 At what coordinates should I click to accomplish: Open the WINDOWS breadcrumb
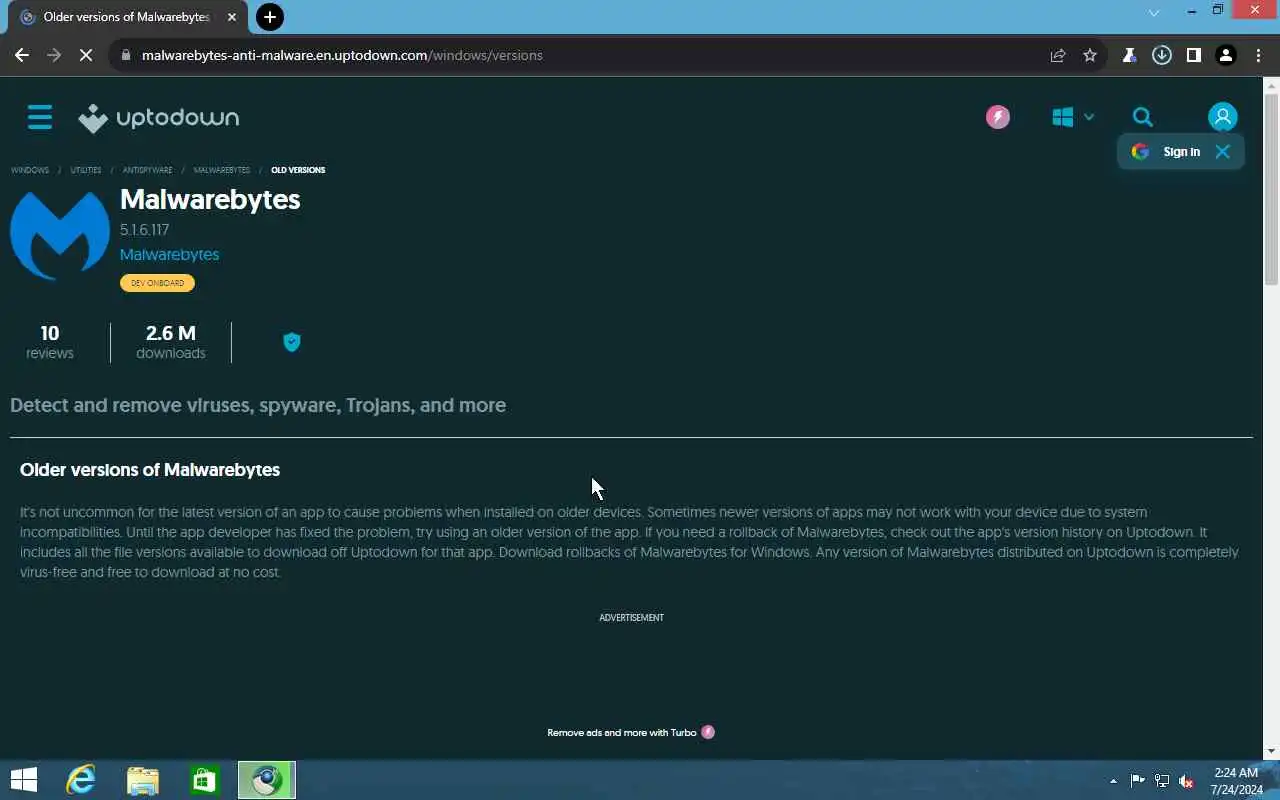tap(30, 170)
